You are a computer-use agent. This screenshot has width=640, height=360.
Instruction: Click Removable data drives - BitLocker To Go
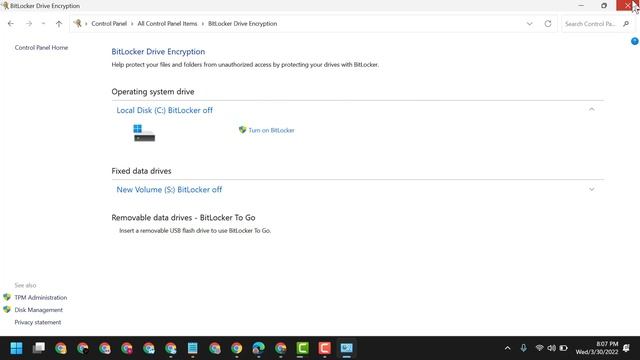pyautogui.click(x=183, y=218)
